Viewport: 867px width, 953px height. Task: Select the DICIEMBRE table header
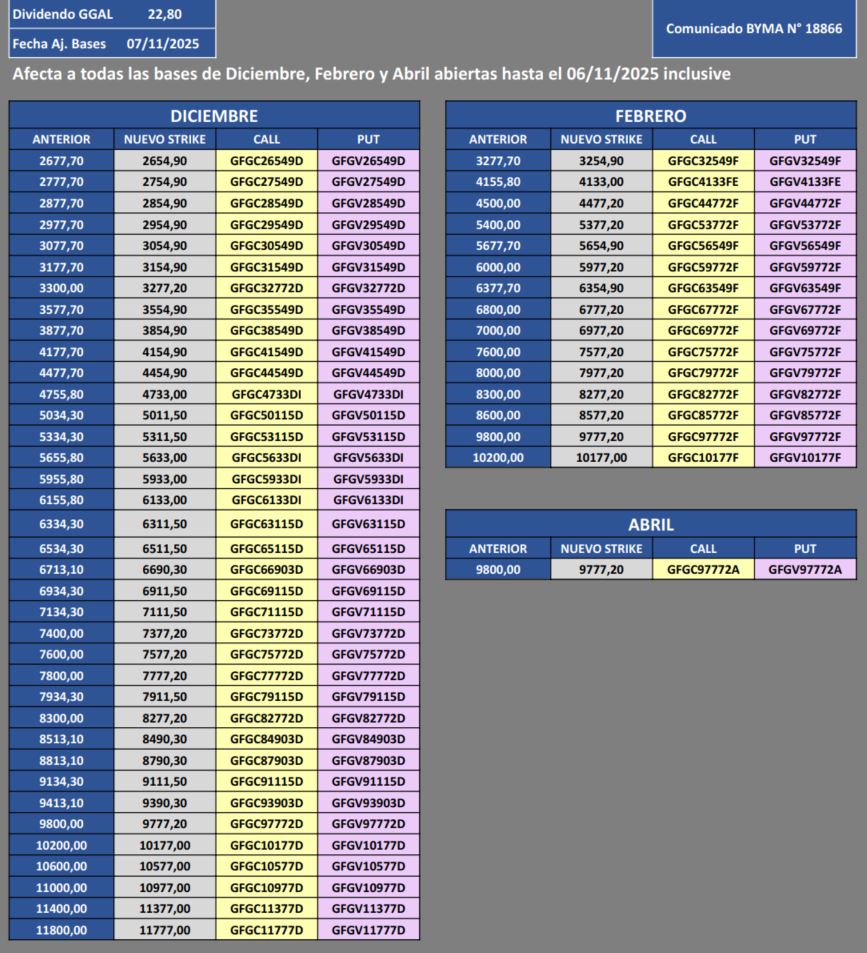click(x=214, y=114)
